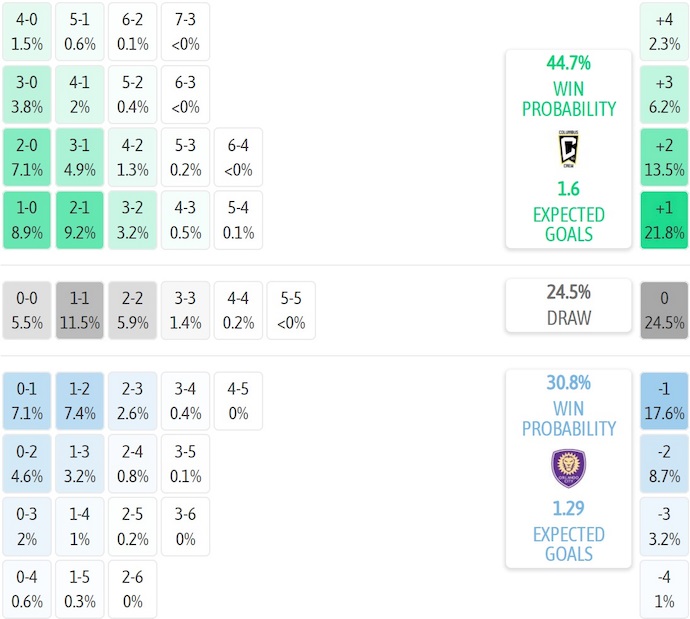
Task: Click the Orlando City team logo
Action: point(568,468)
